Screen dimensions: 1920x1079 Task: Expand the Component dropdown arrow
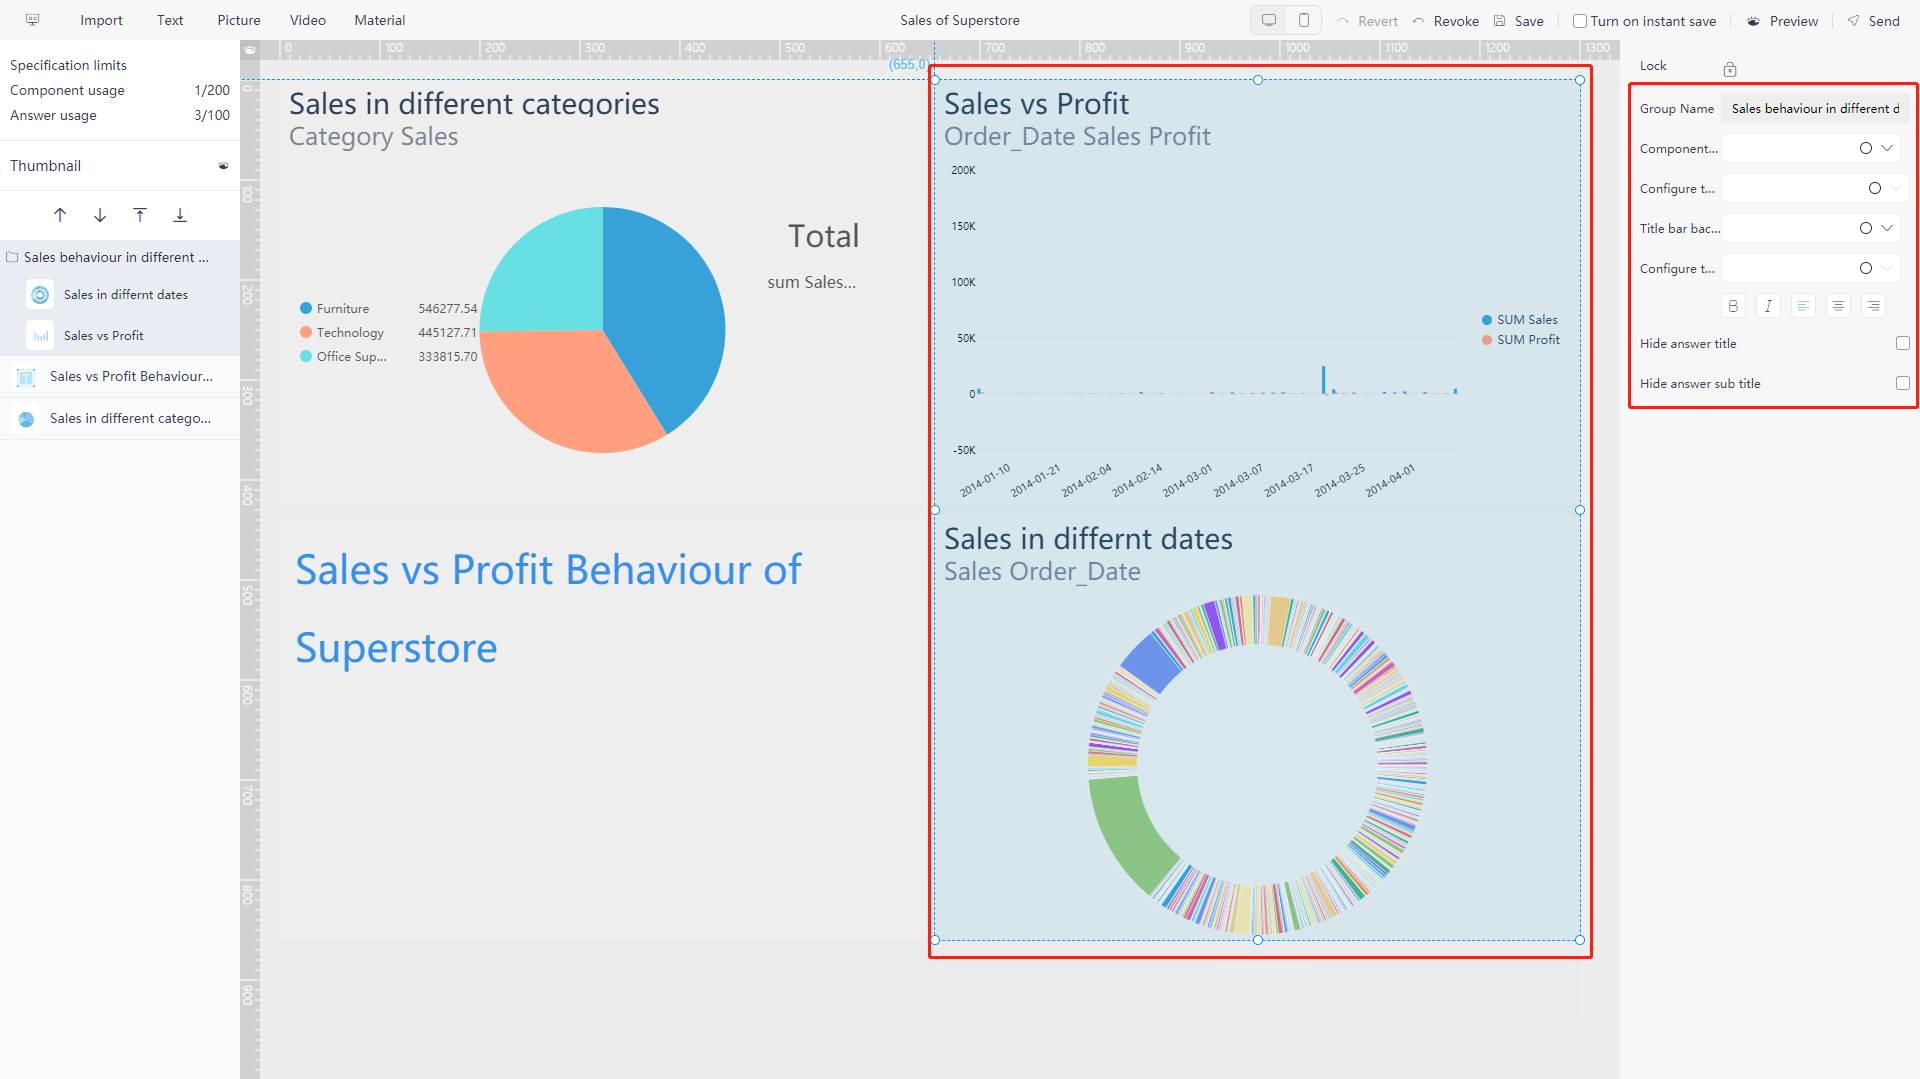point(1887,148)
